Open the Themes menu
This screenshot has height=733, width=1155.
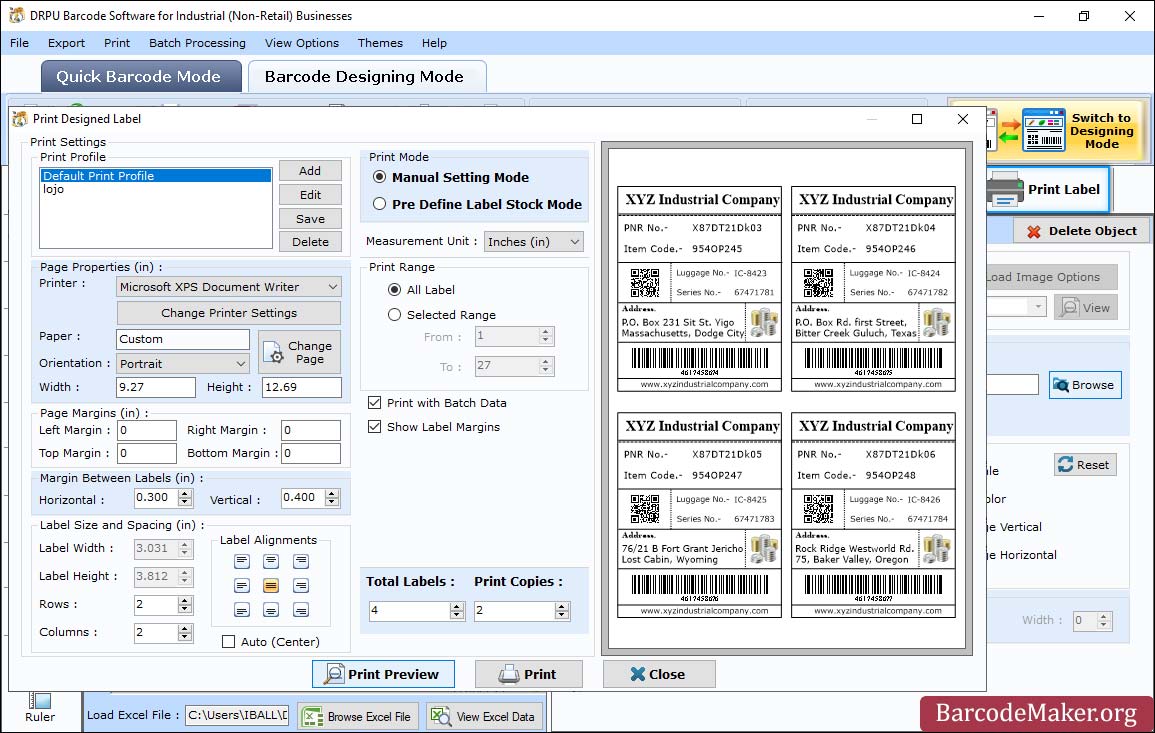click(x=380, y=43)
